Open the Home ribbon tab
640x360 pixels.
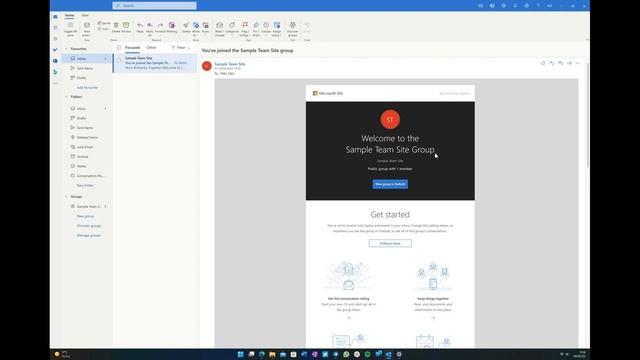pyautogui.click(x=69, y=15)
